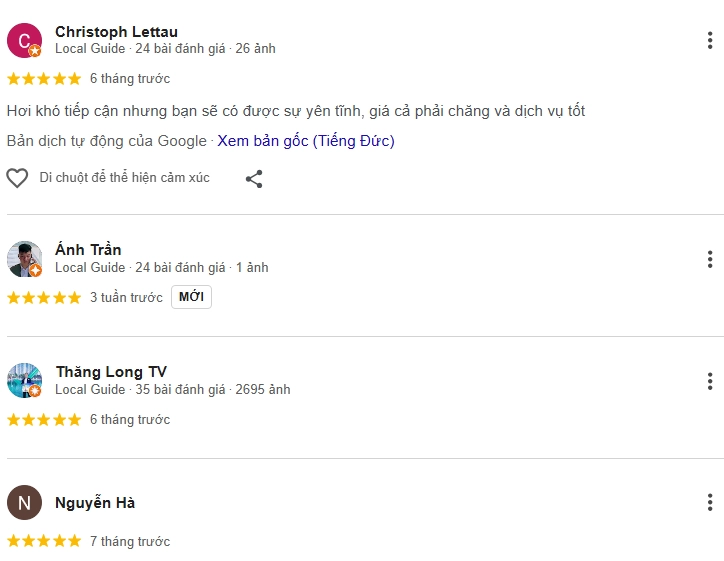
Task: Open Nguyễn Hà reviewer name link
Action: pyautogui.click(x=95, y=502)
